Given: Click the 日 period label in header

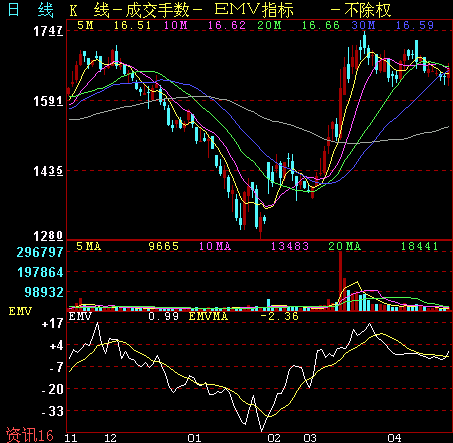Looking at the screenshot, I should coord(13,10).
